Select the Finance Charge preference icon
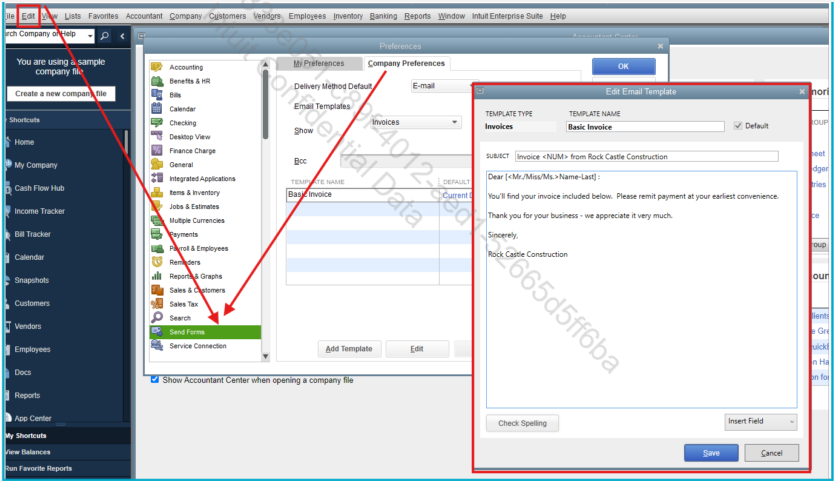835x481 pixels. point(157,150)
